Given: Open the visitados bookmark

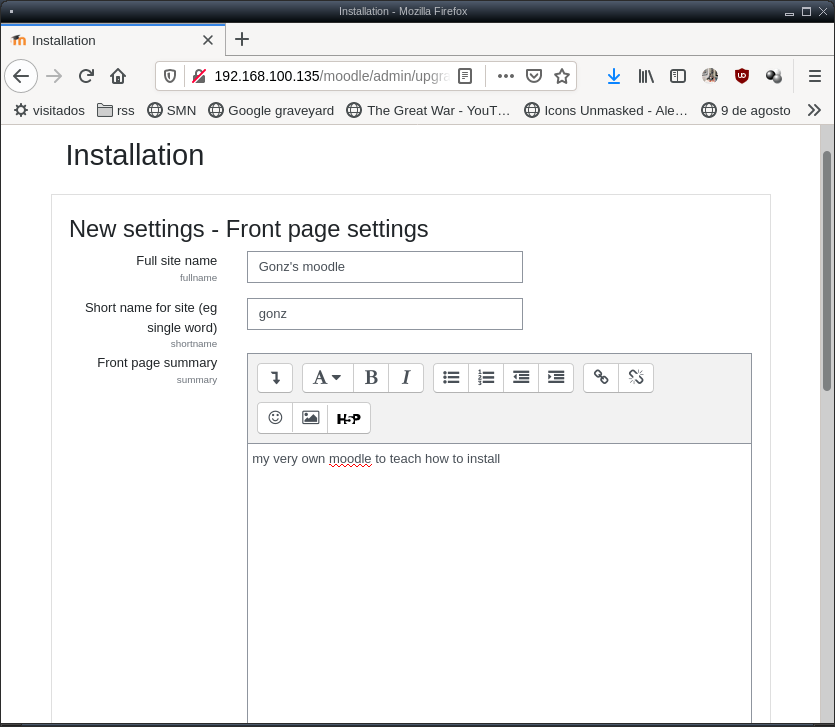Looking at the screenshot, I should point(50,110).
